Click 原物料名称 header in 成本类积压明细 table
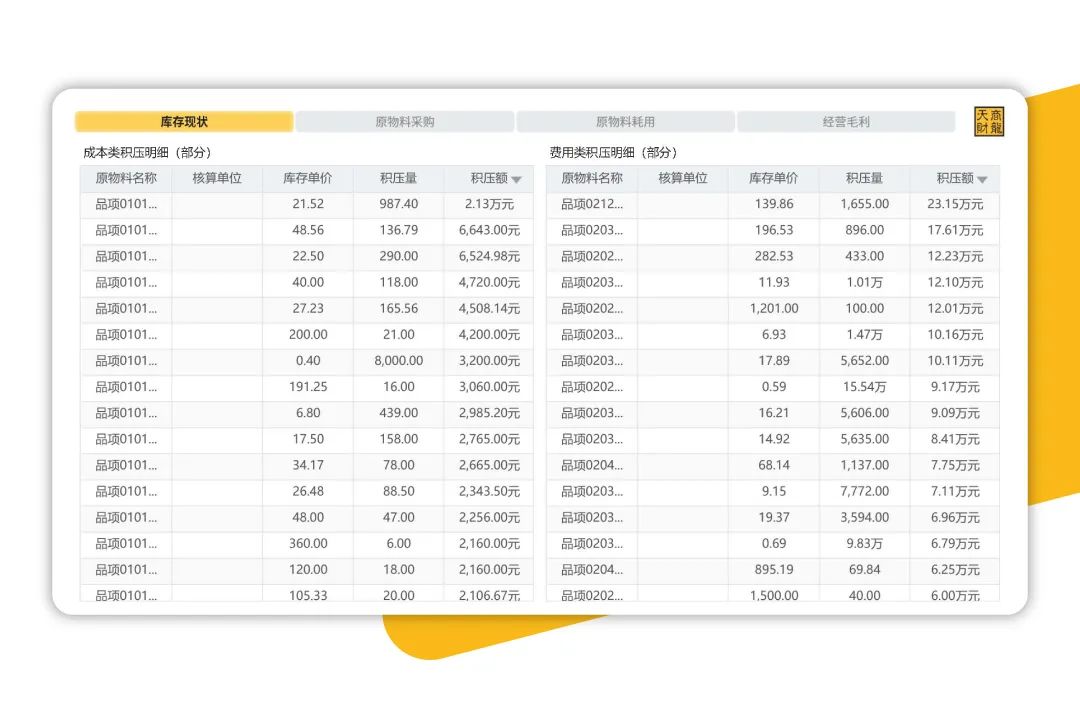Image resolution: width=1080 pixels, height=716 pixels. pyautogui.click(x=126, y=179)
